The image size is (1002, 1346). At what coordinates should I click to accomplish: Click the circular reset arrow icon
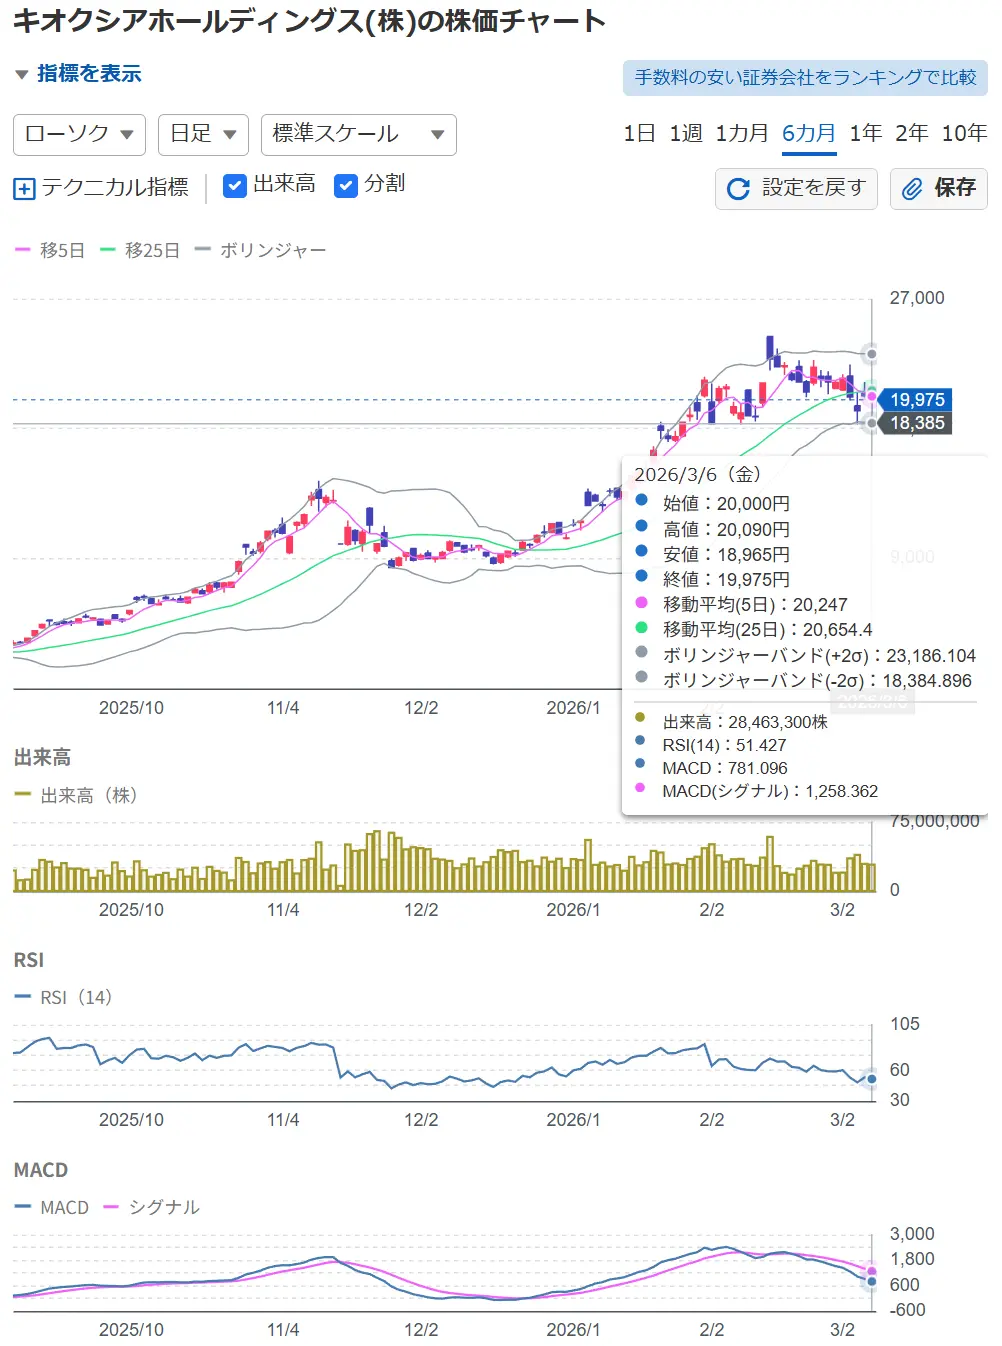coord(738,189)
